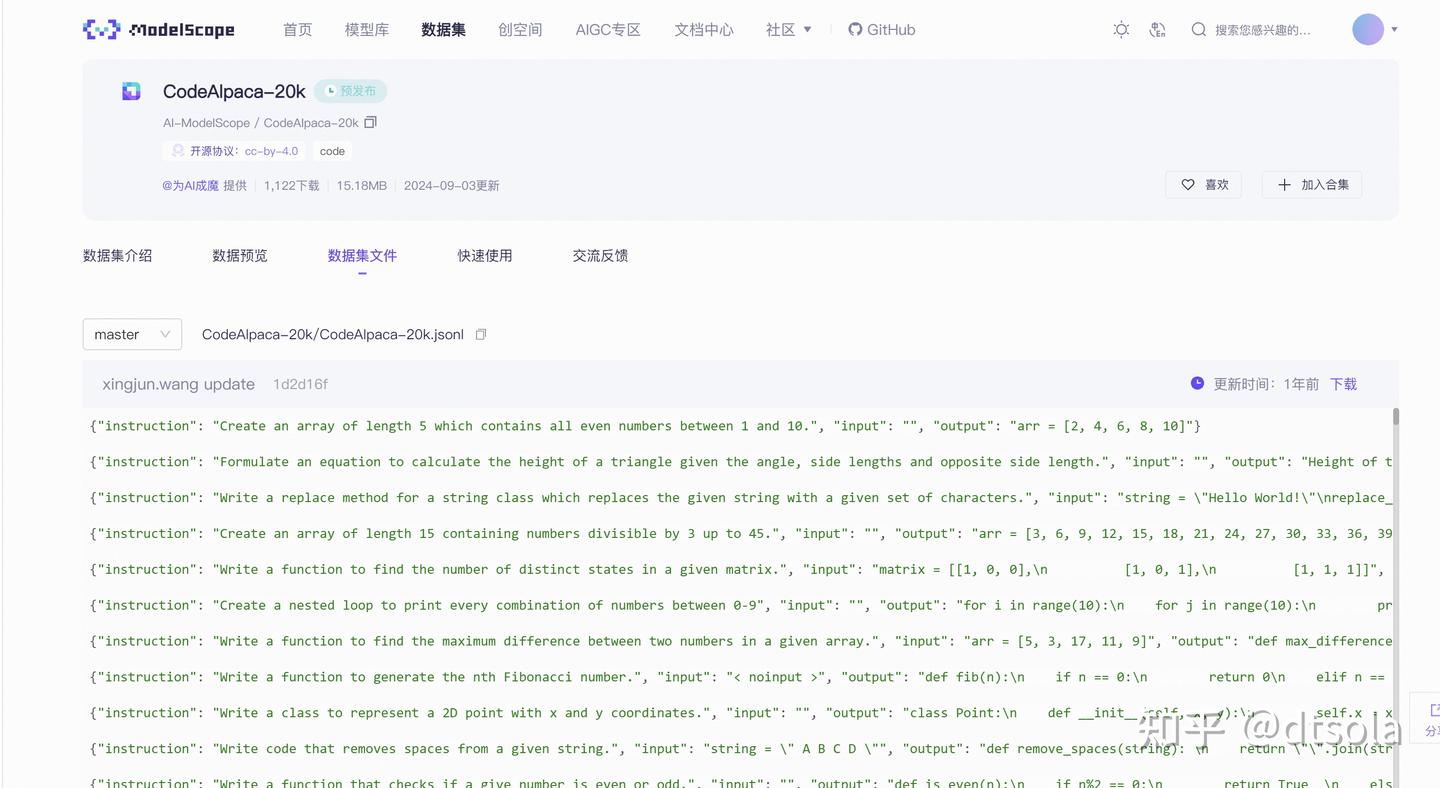1440x788 pixels.
Task: Click the 加入合集 button
Action: point(1312,184)
